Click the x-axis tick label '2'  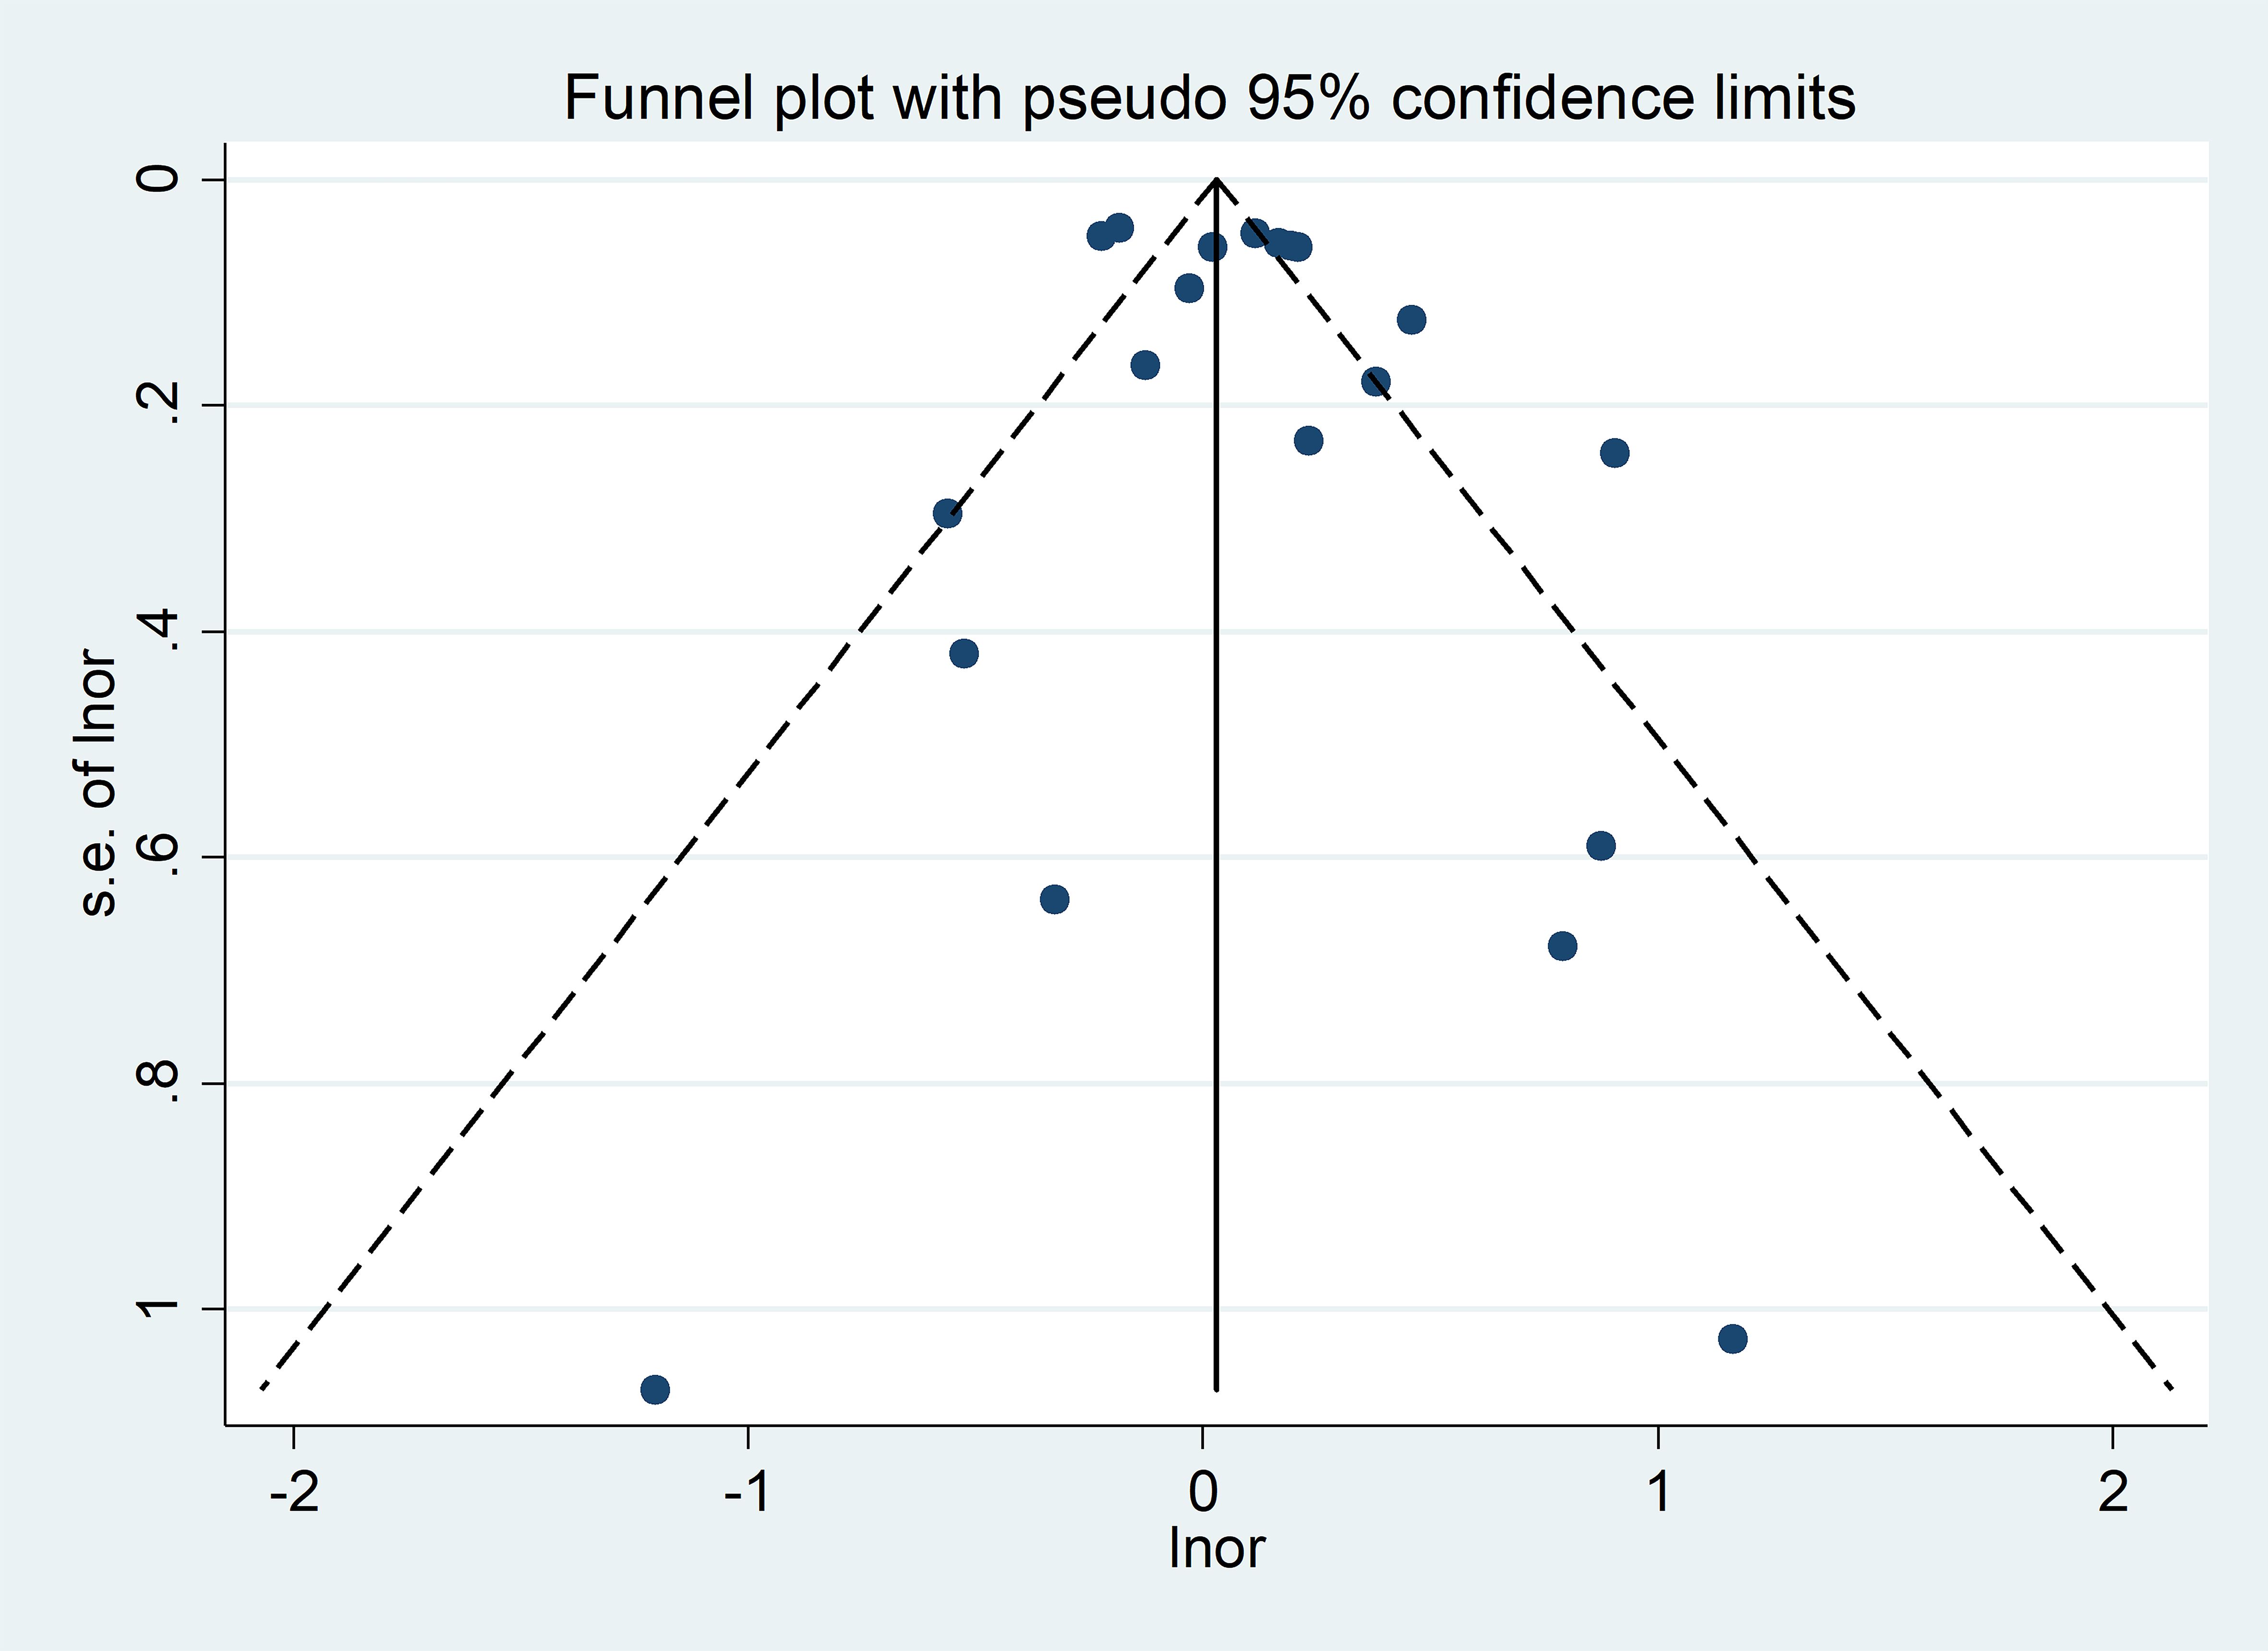pos(2113,1493)
